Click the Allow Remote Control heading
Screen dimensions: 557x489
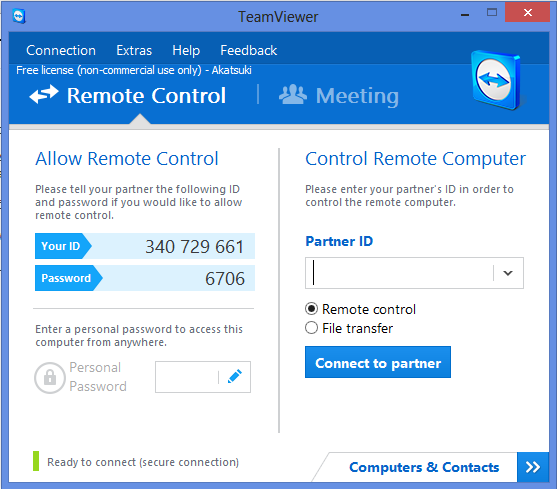(x=127, y=158)
